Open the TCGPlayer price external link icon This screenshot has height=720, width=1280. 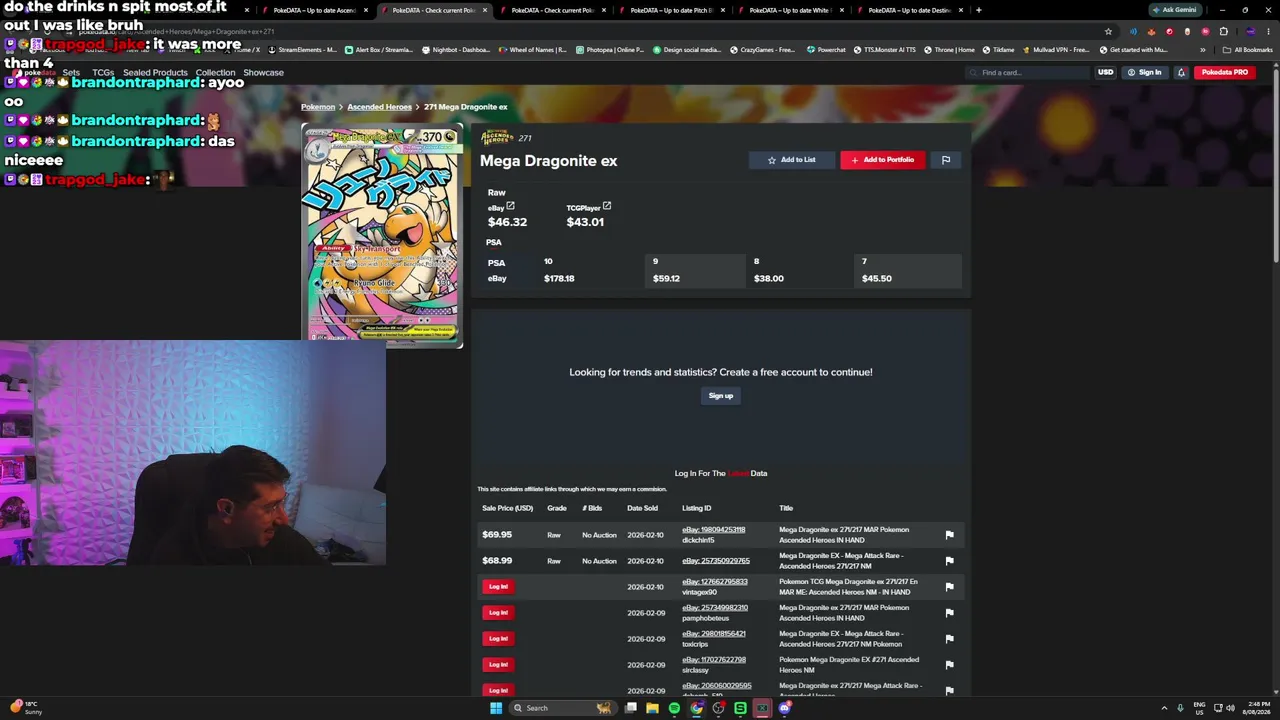[606, 206]
